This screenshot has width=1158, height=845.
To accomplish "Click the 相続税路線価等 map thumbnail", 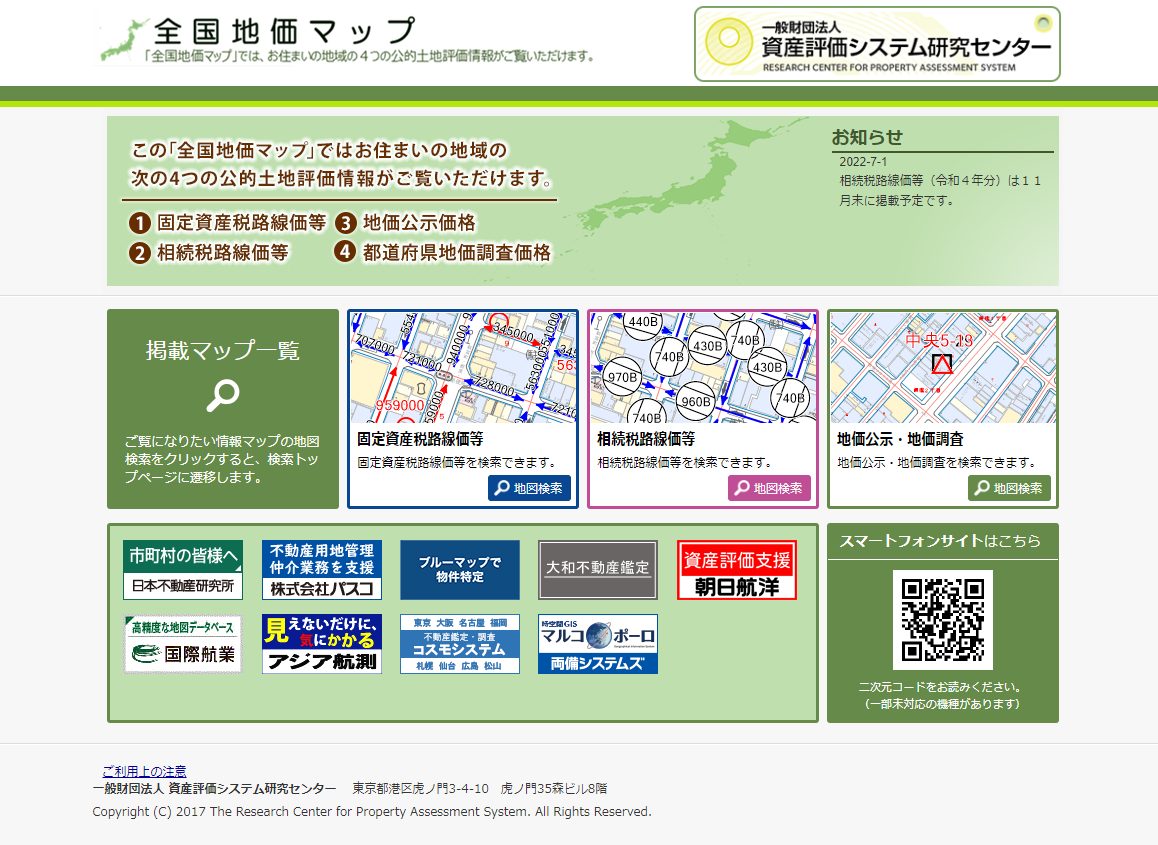I will point(703,368).
